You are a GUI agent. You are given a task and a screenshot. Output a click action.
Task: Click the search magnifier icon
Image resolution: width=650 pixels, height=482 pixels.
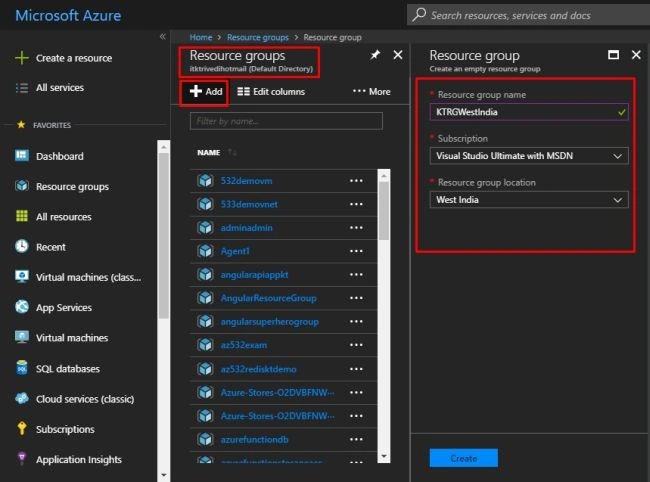(419, 15)
